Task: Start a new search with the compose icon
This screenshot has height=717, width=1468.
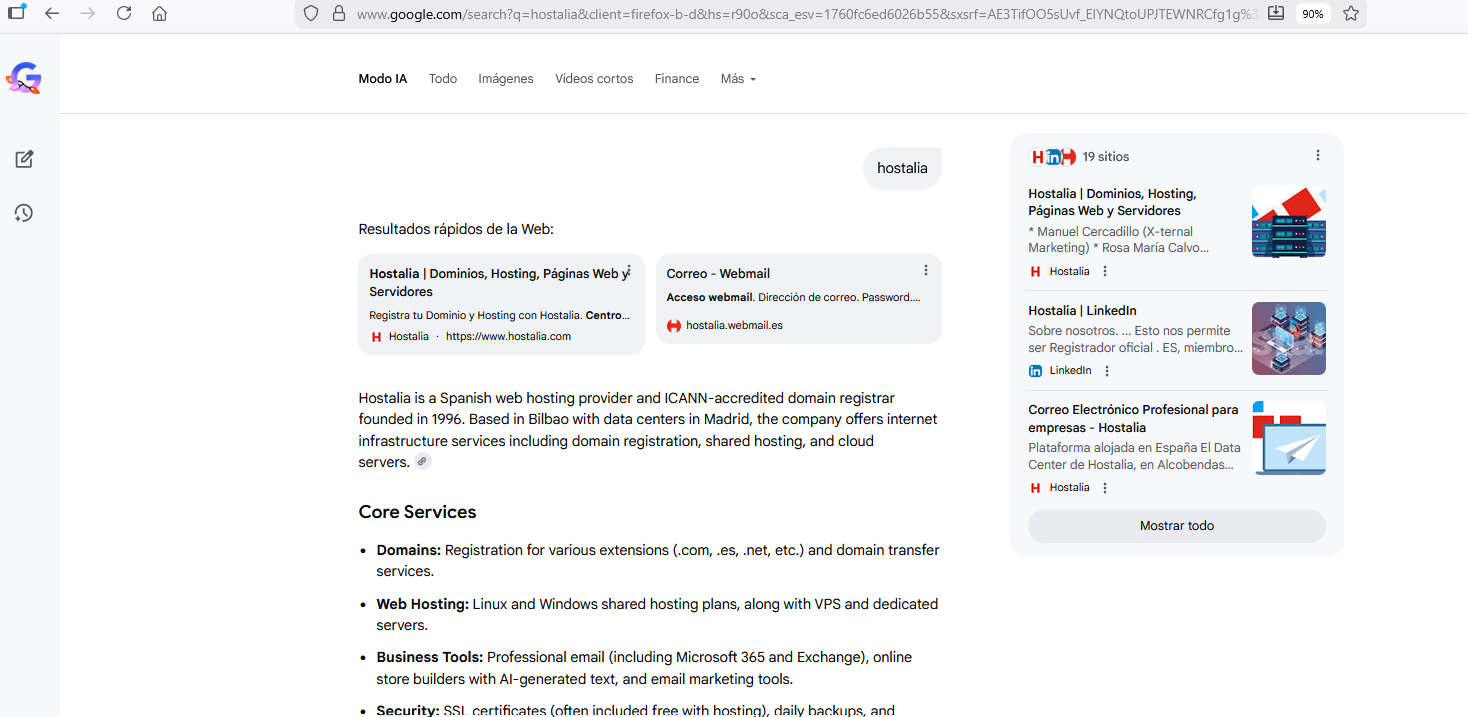Action: (24, 159)
